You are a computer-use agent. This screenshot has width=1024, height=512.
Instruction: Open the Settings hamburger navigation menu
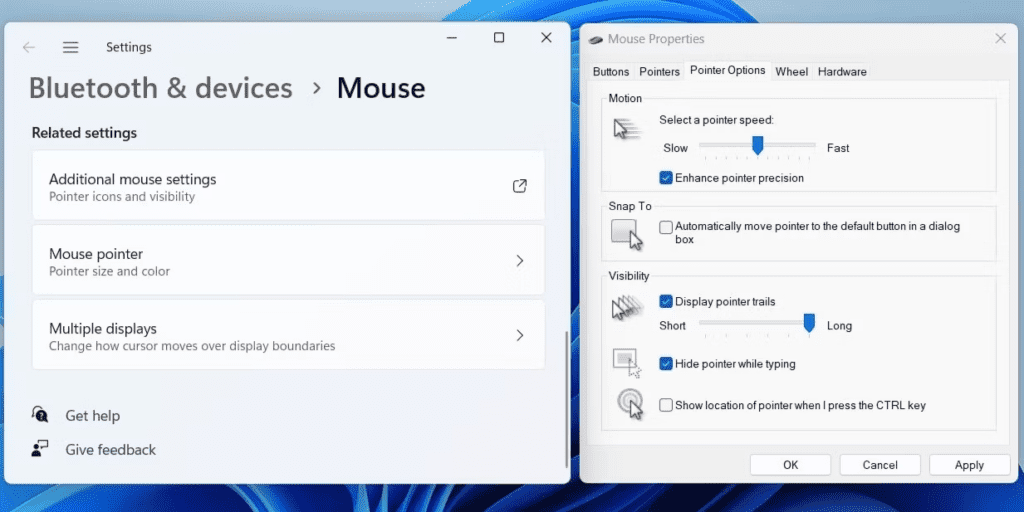tap(70, 47)
